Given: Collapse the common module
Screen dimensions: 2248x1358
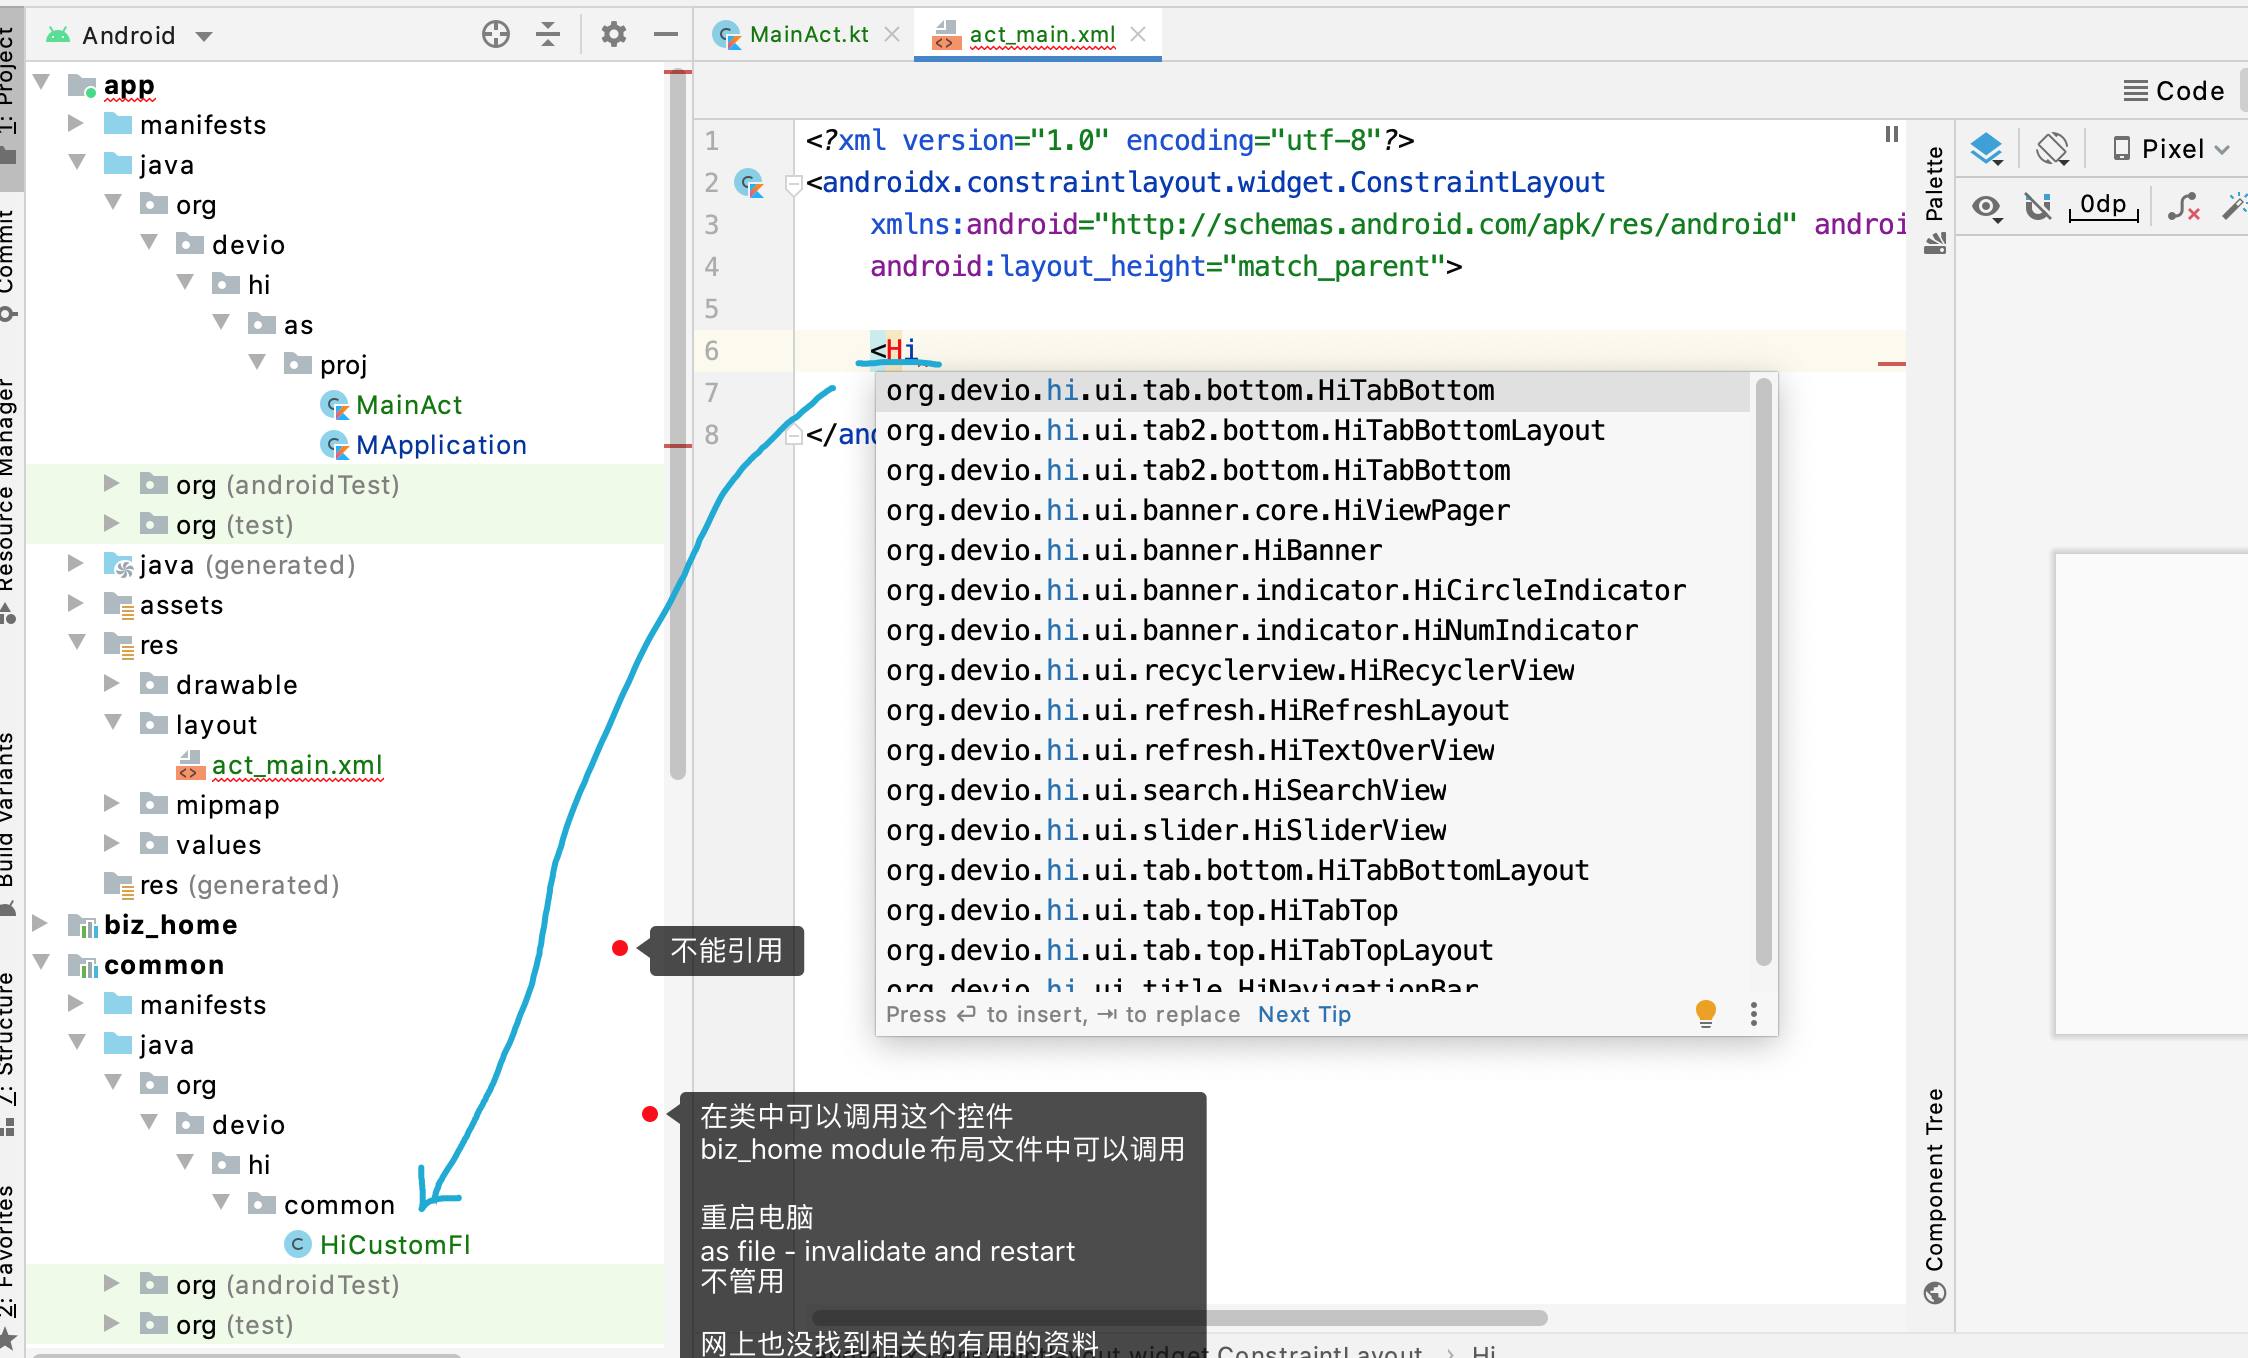Looking at the screenshot, I should coord(42,962).
